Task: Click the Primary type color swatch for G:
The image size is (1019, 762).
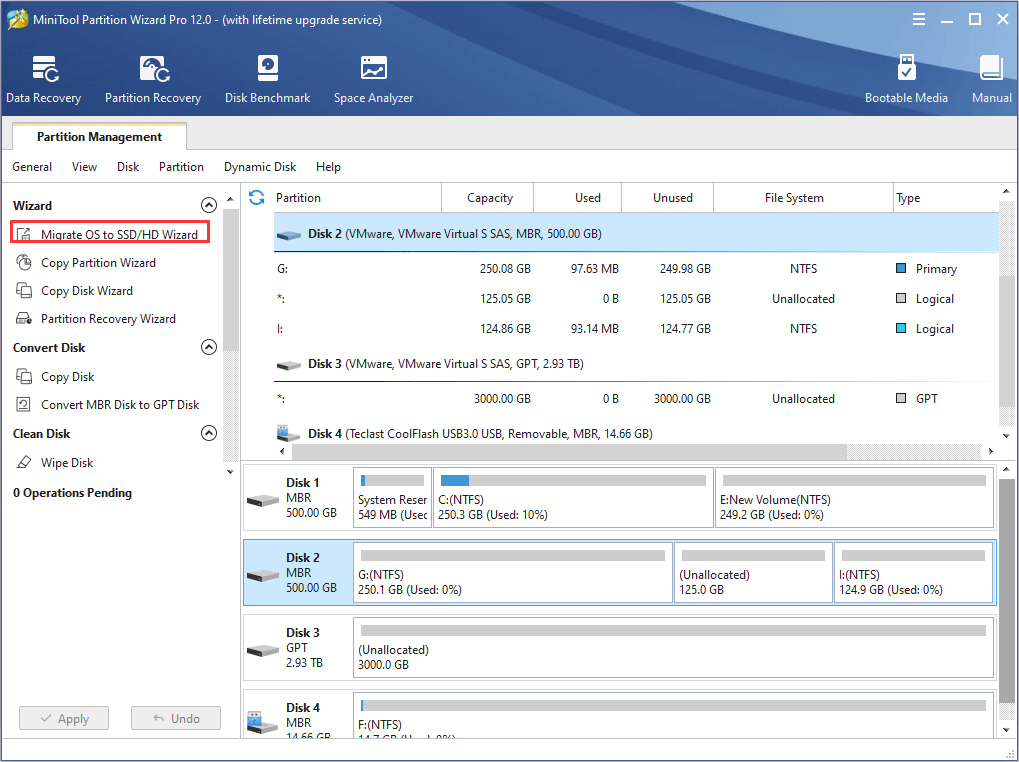Action: (901, 268)
